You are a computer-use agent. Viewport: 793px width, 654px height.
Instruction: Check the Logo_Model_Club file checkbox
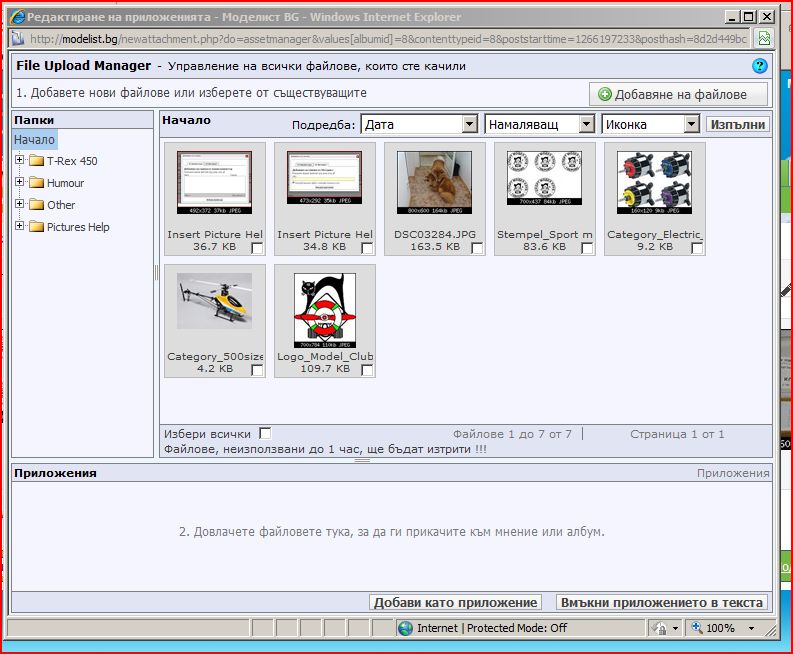pos(367,370)
